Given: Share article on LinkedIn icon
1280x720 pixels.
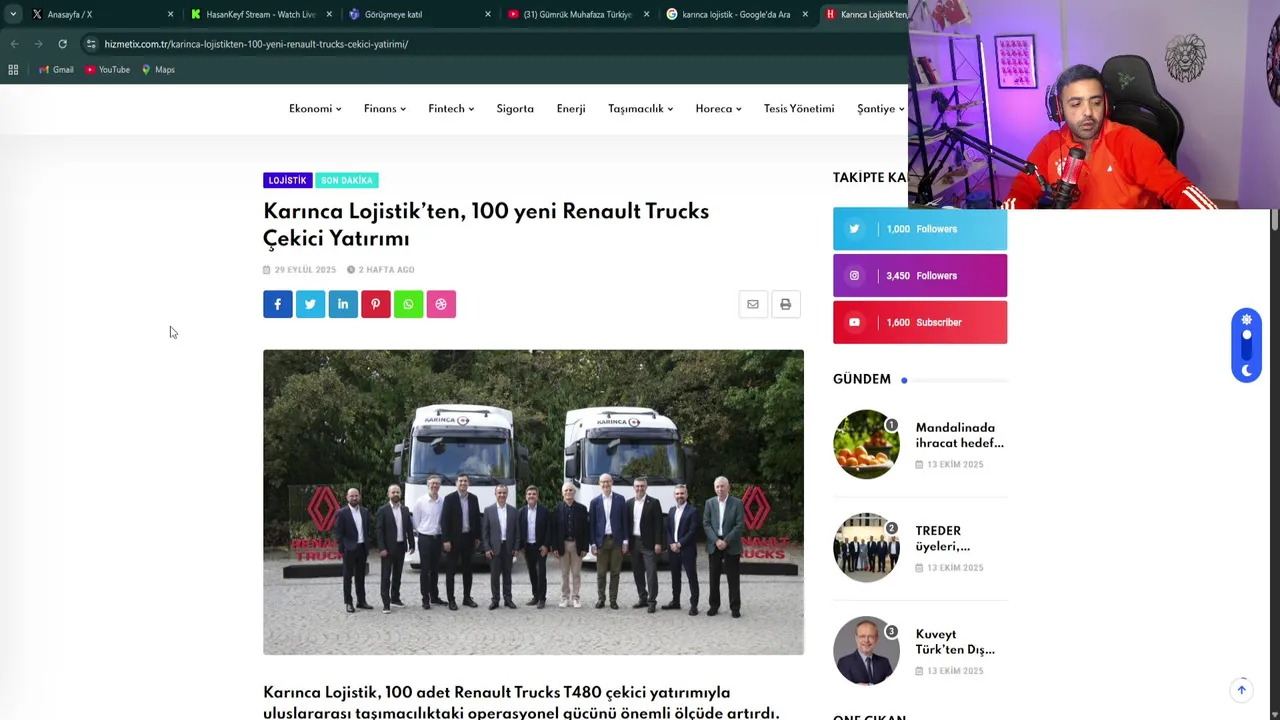Looking at the screenshot, I should pos(343,304).
